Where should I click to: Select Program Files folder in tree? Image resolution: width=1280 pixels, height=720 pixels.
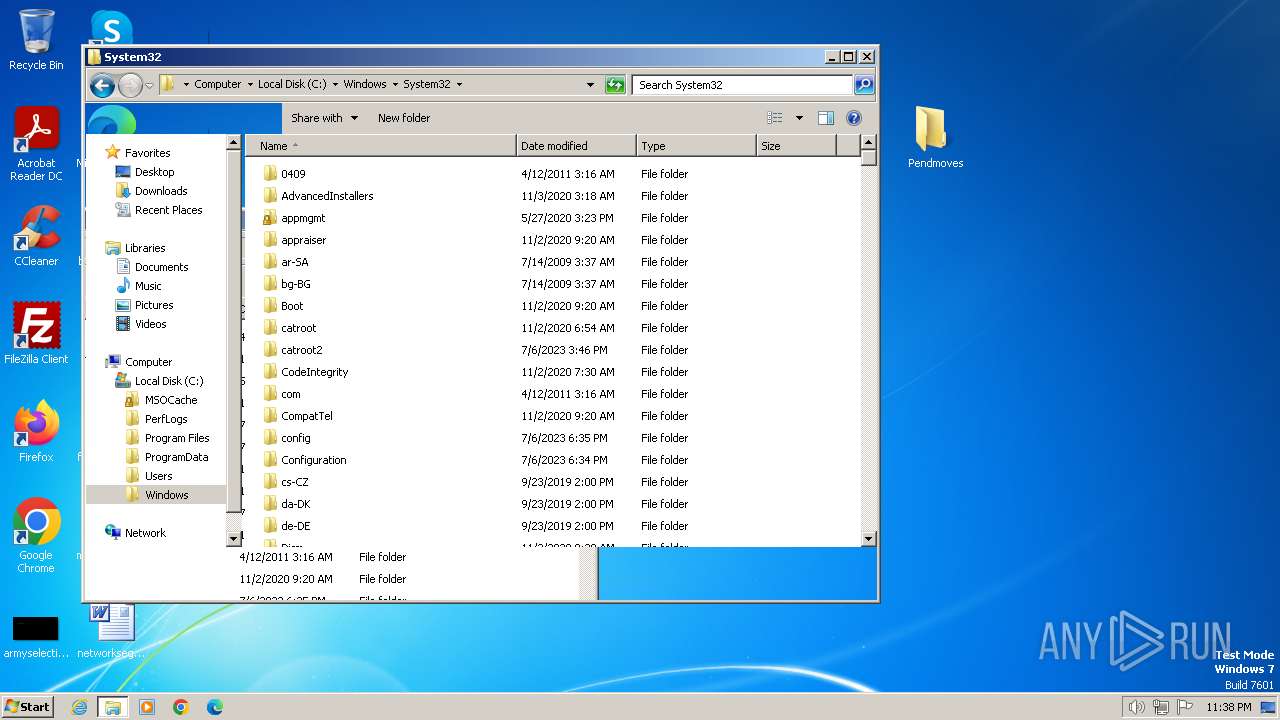pyautogui.click(x=177, y=438)
